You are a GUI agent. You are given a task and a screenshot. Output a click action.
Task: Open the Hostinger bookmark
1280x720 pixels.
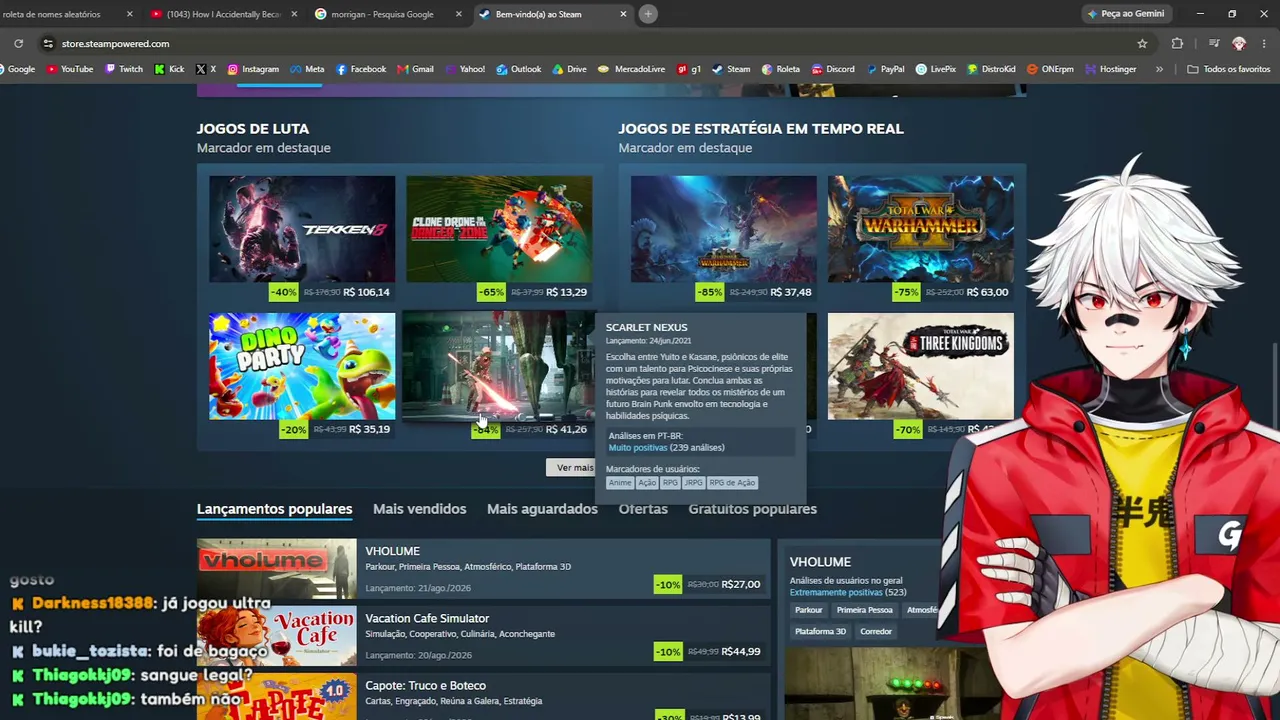pos(1110,69)
